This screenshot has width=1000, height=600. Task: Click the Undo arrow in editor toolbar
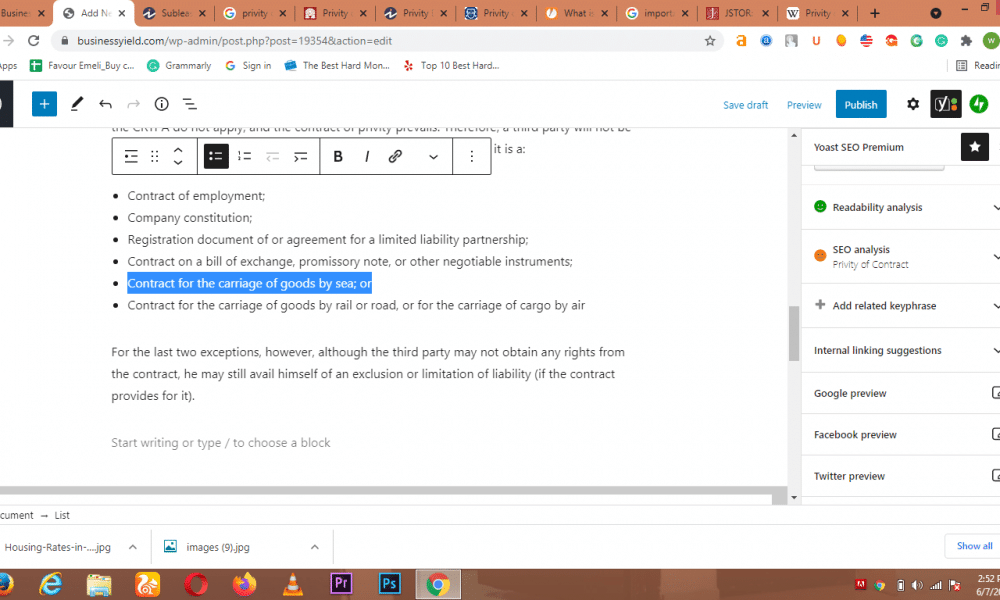point(105,104)
